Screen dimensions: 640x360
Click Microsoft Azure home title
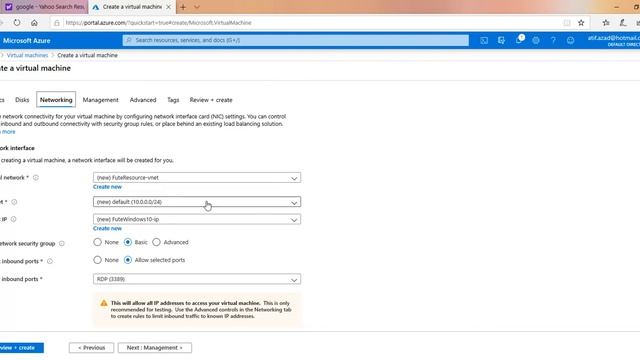tap(27, 41)
